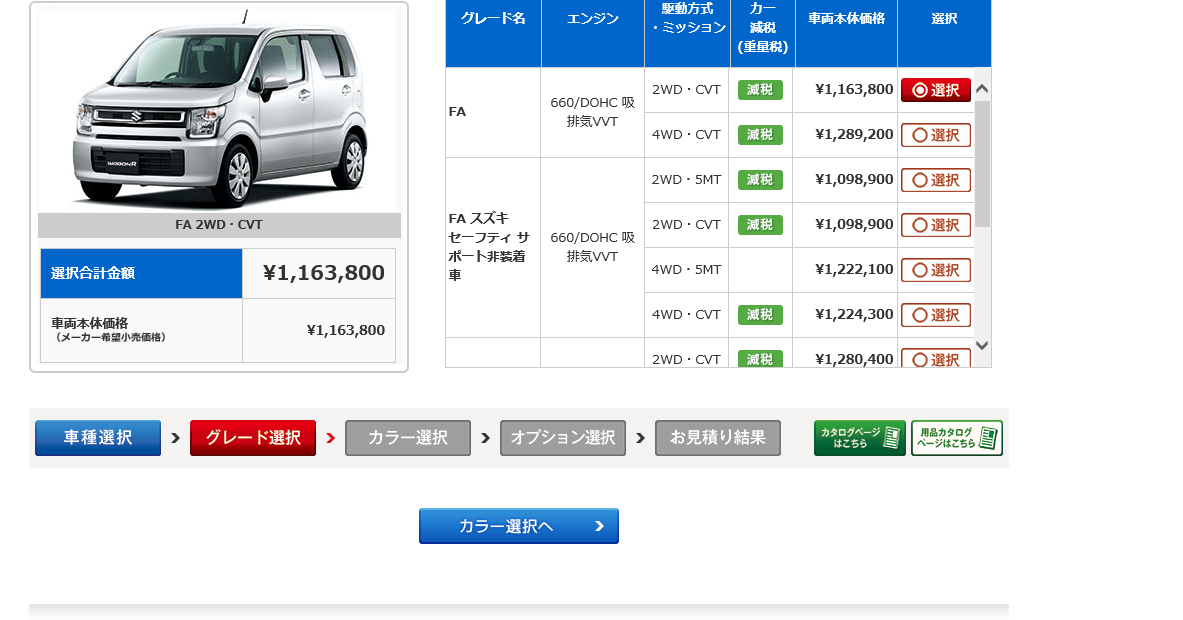The width and height of the screenshot is (1183, 620).
Task: Open the 用品カタログページはこちら link
Action: click(x=957, y=438)
